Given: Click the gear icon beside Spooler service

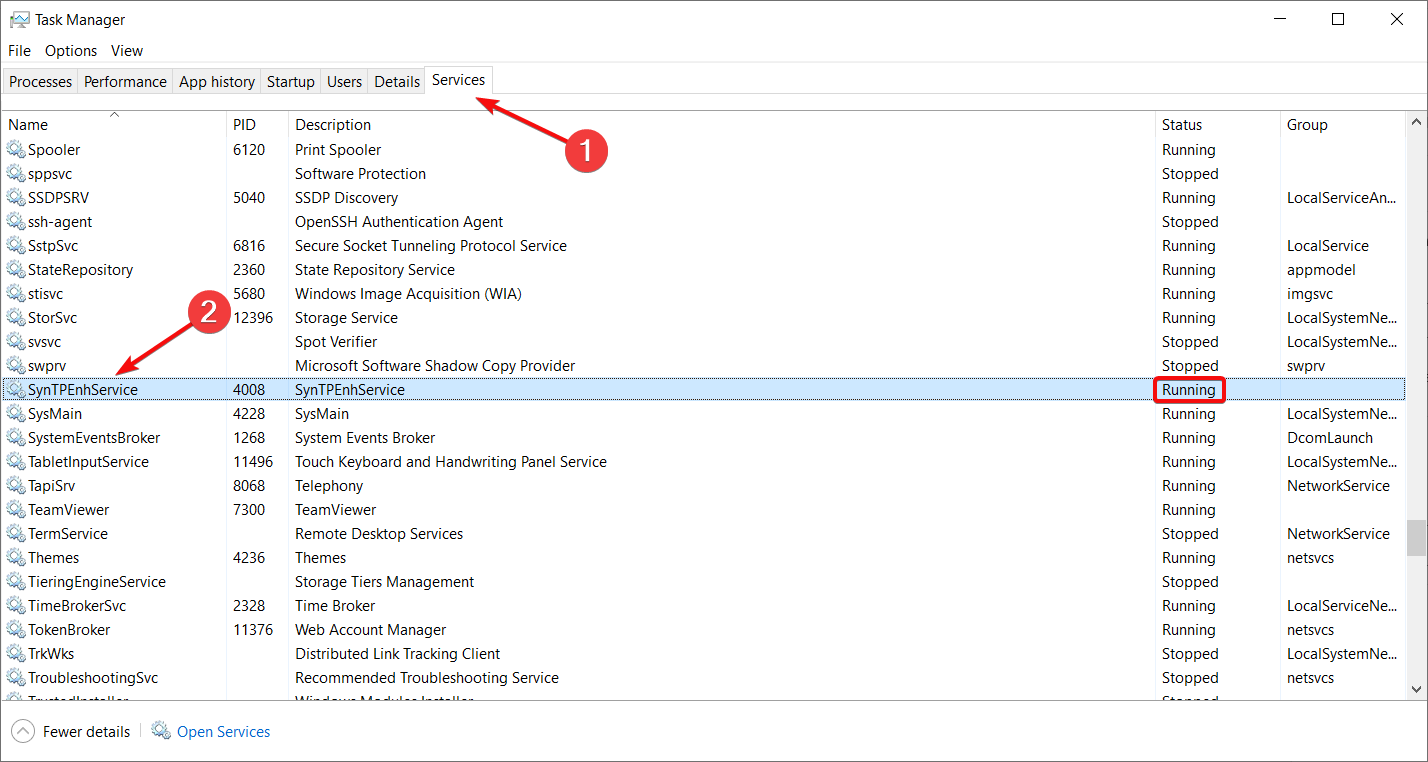Looking at the screenshot, I should click(x=16, y=150).
